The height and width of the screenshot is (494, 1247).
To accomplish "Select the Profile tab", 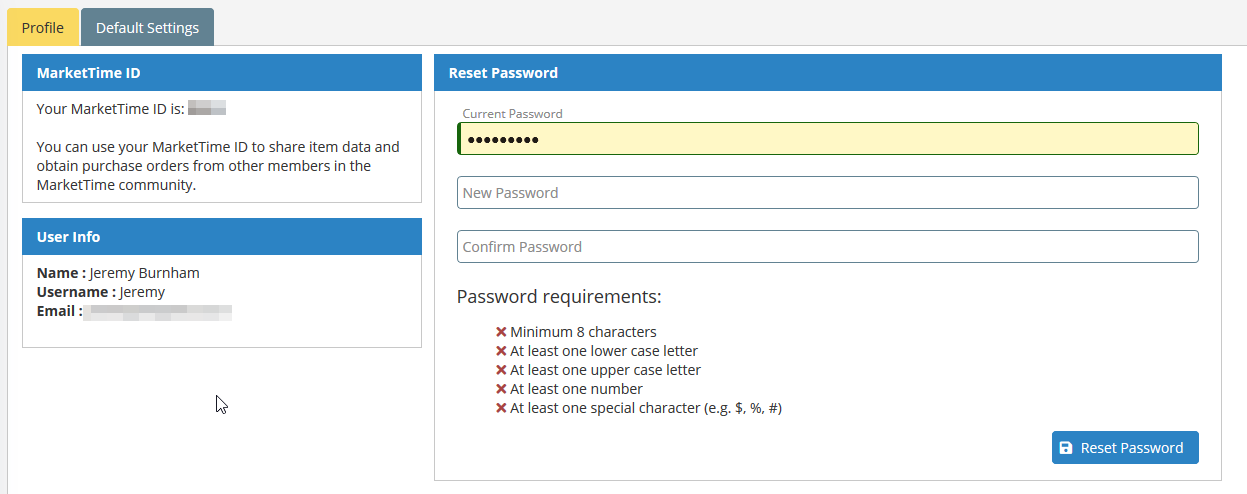I will click(43, 27).
